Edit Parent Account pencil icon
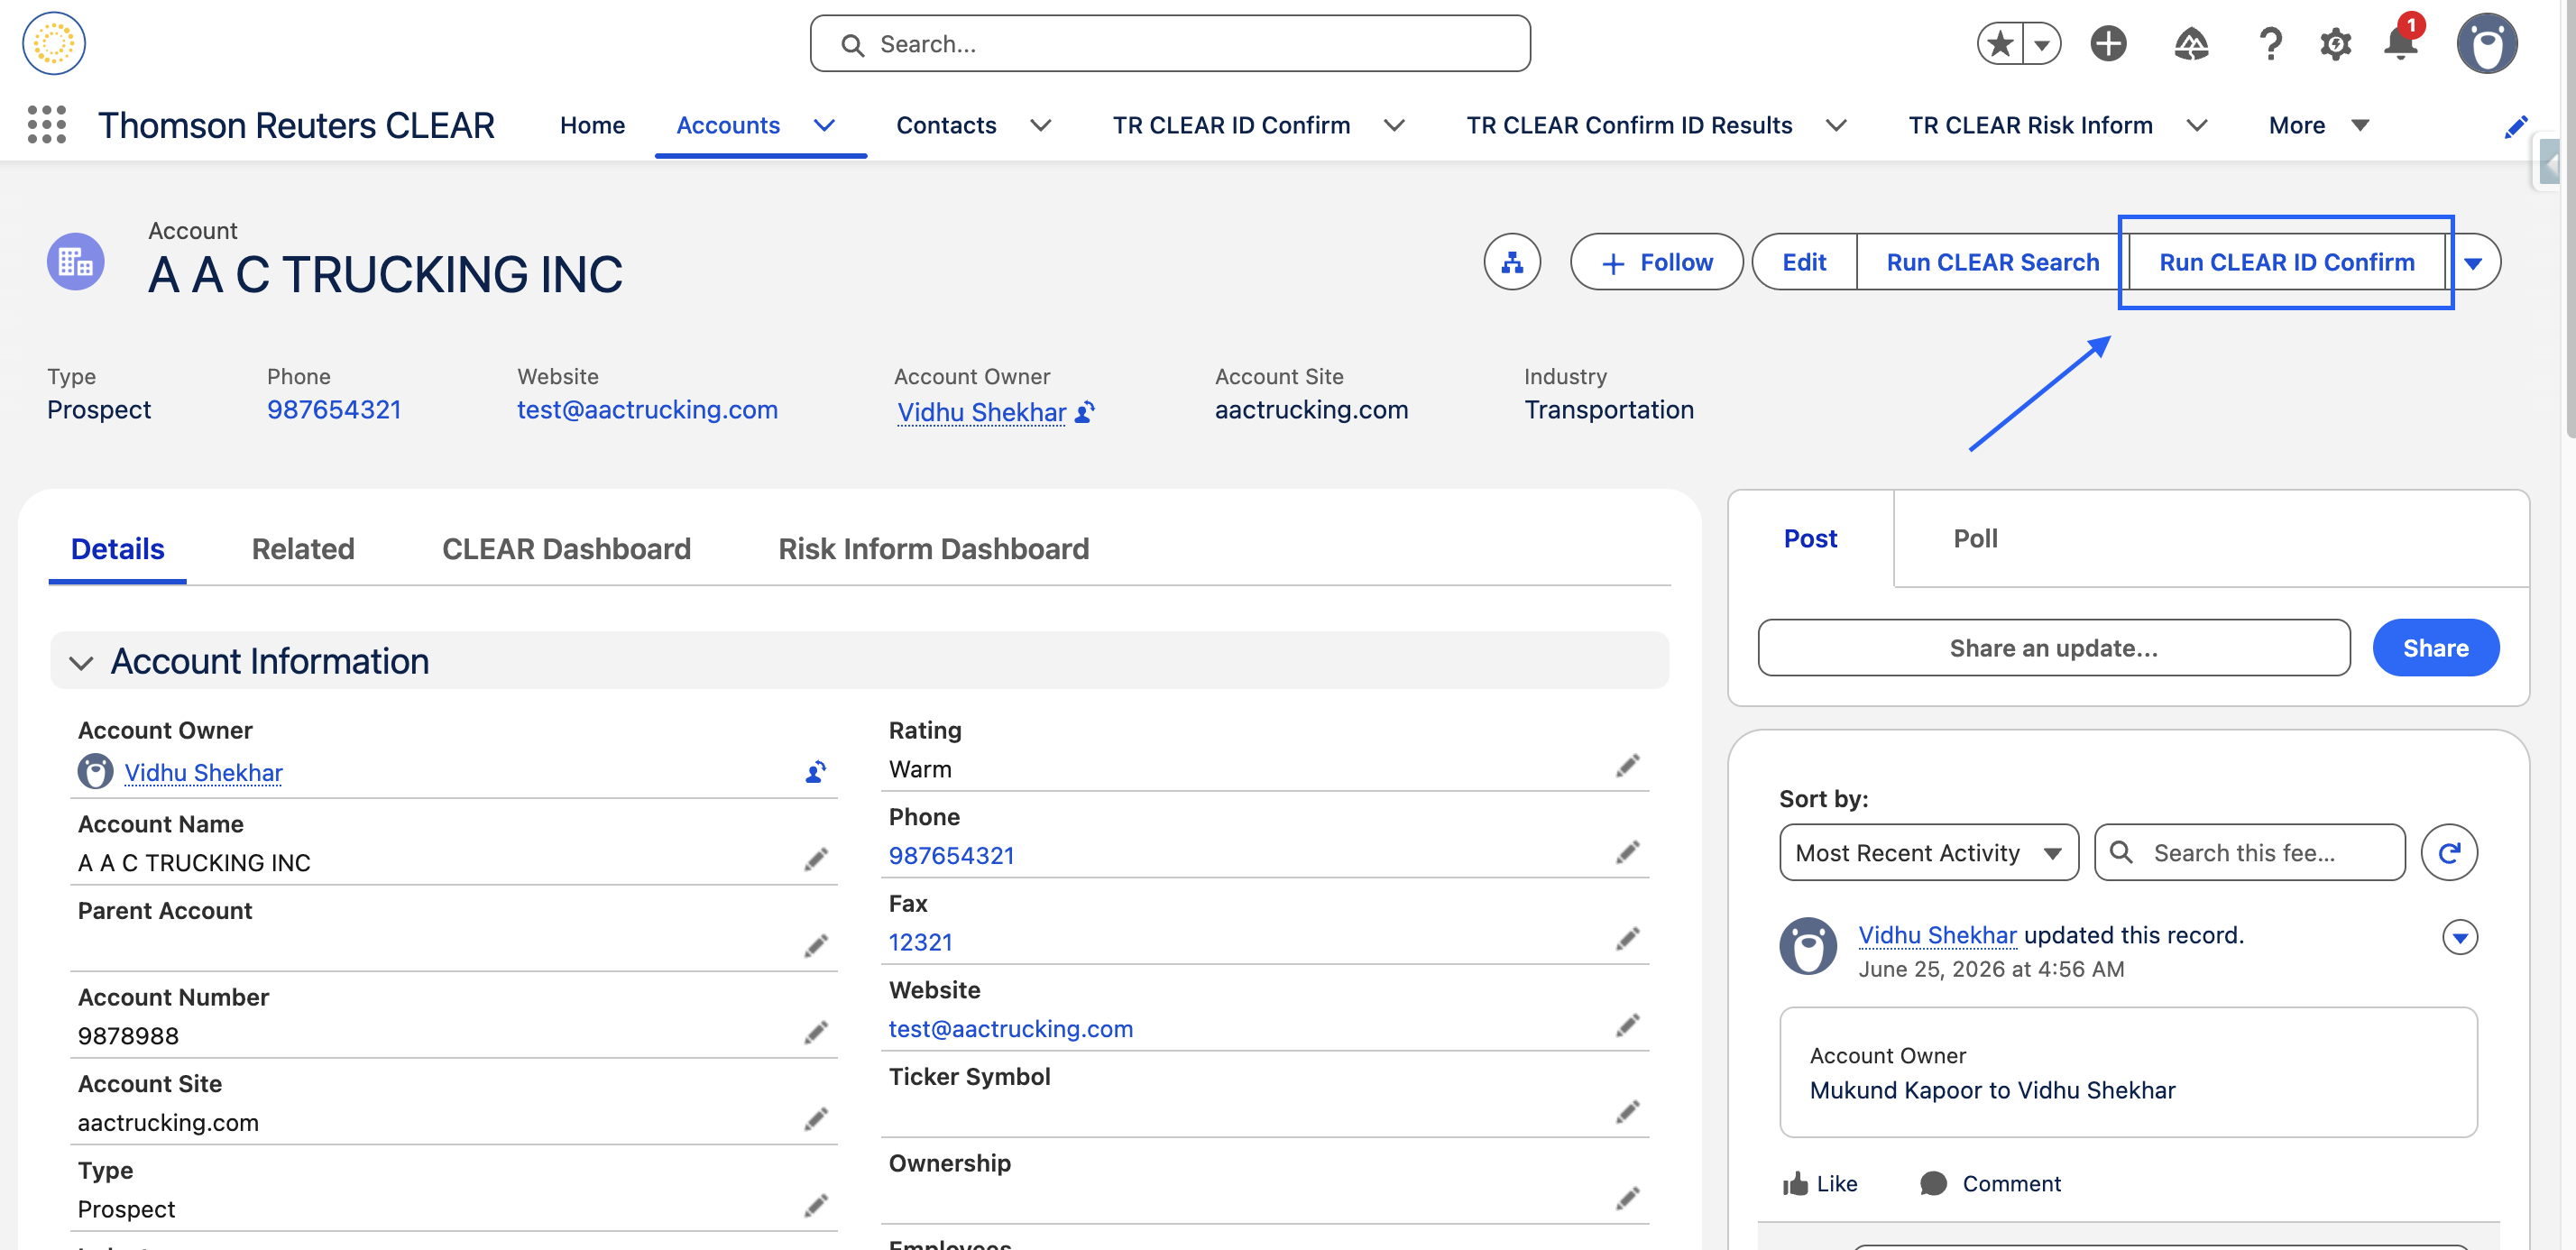 [816, 946]
